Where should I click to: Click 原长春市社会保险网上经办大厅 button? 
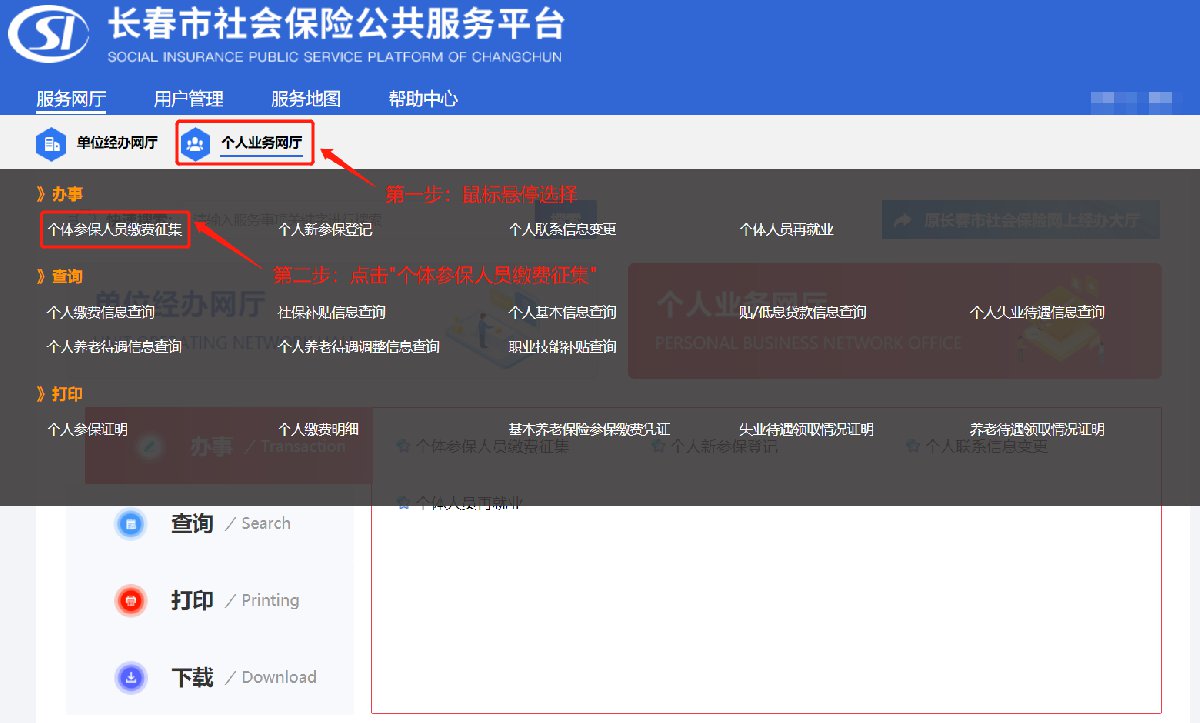pos(1020,220)
